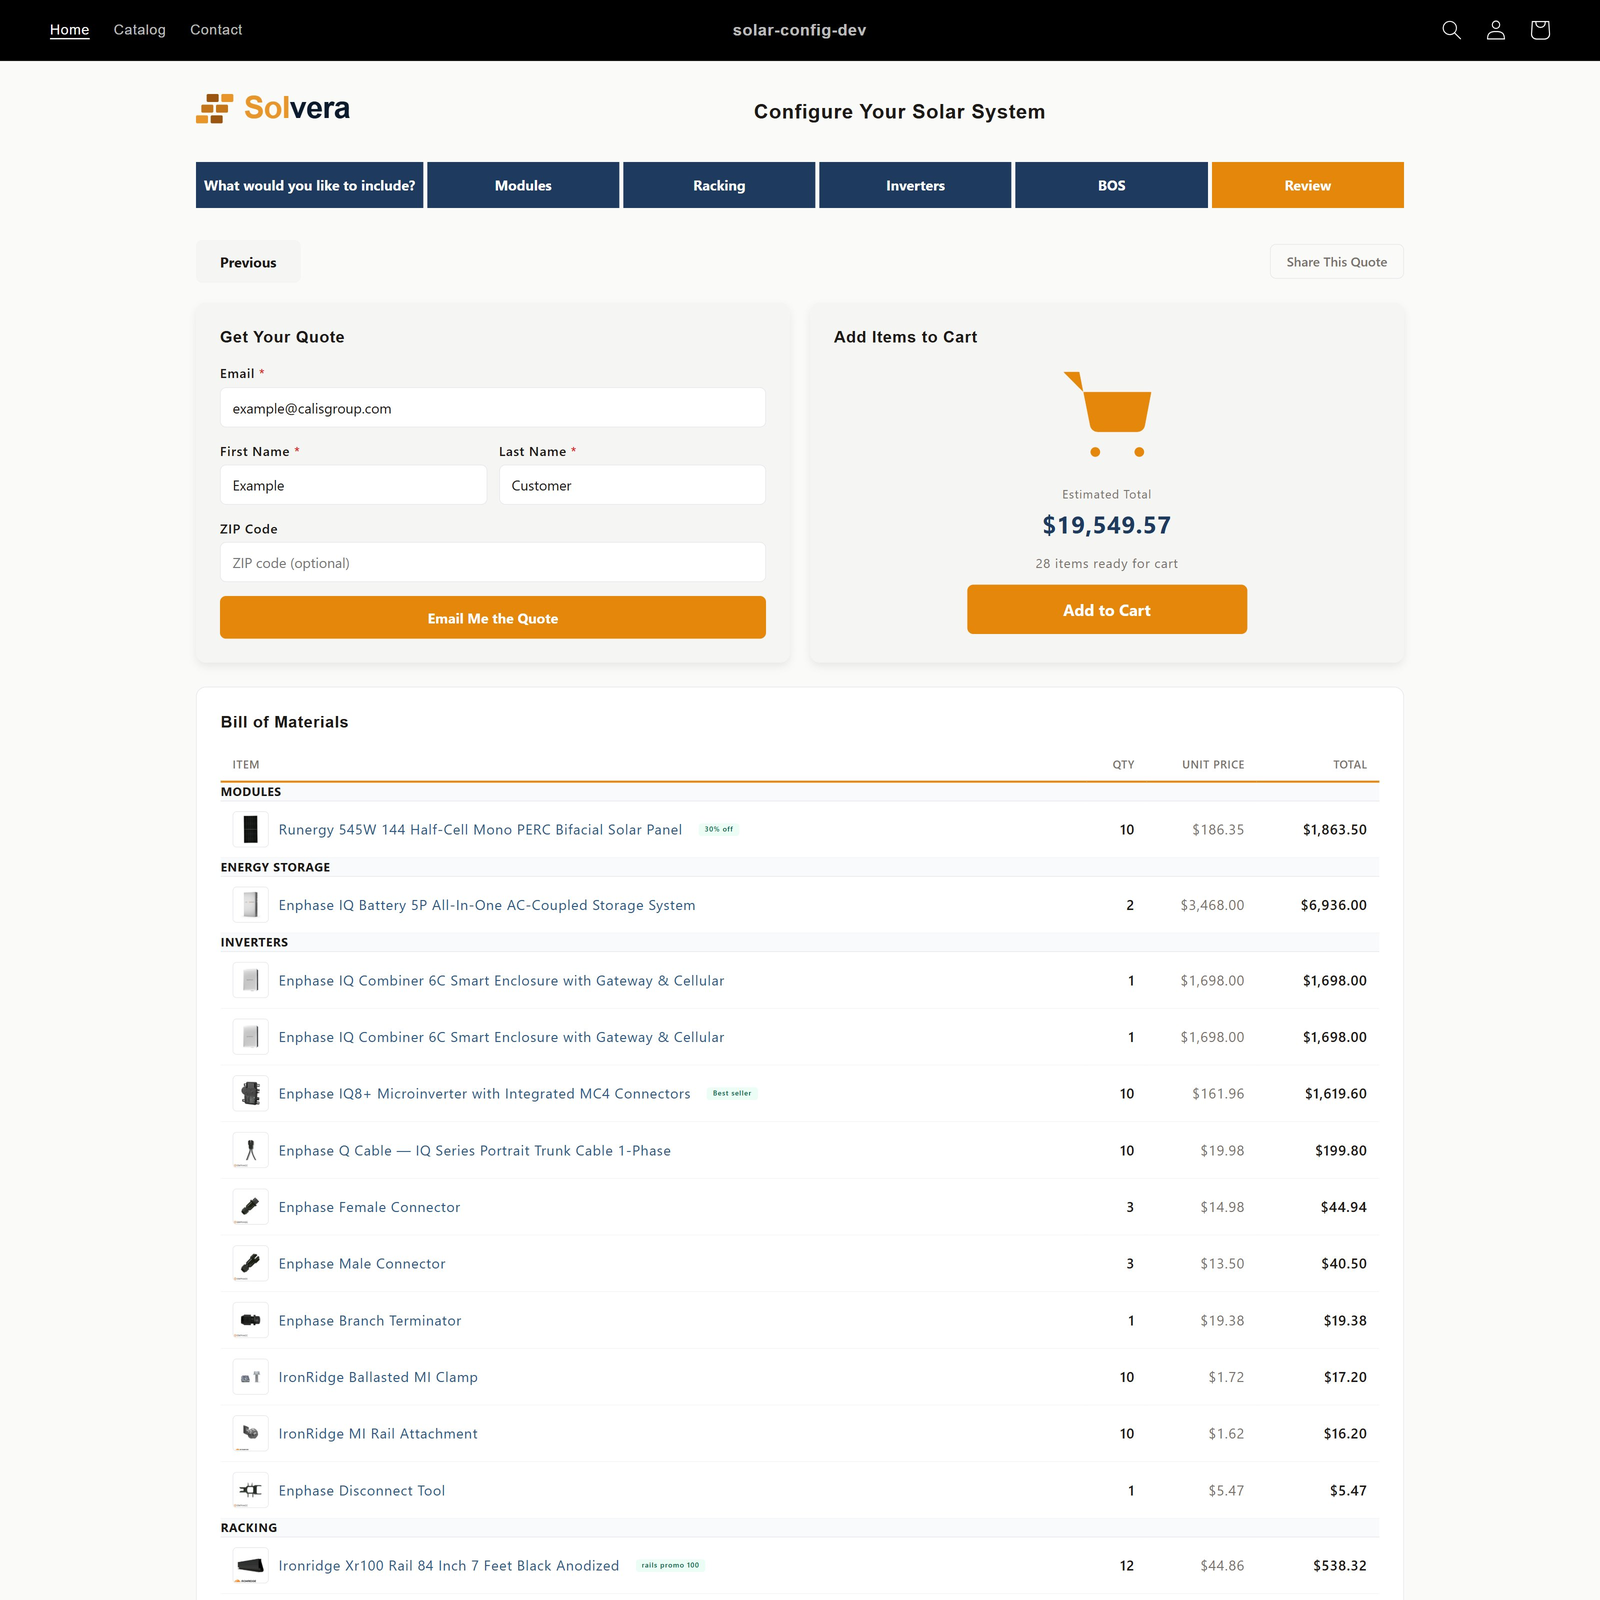Click the RACKING section header
The image size is (1600, 1600).
point(249,1528)
